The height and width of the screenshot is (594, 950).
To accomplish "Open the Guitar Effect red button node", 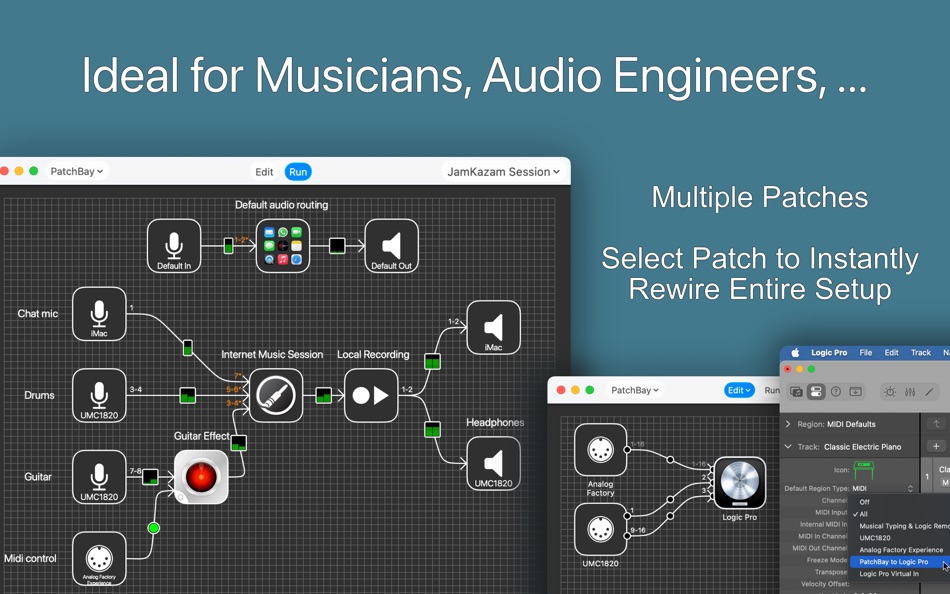I will tap(200, 477).
